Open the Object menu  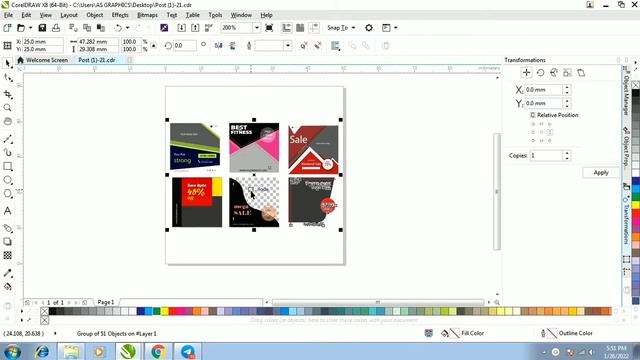(95, 15)
